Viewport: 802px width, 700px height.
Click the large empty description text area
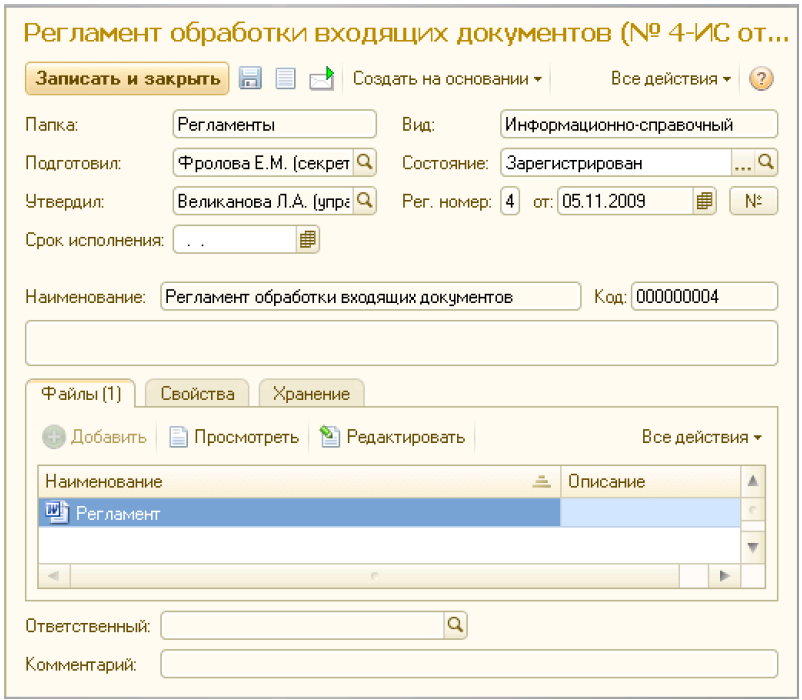(402, 343)
